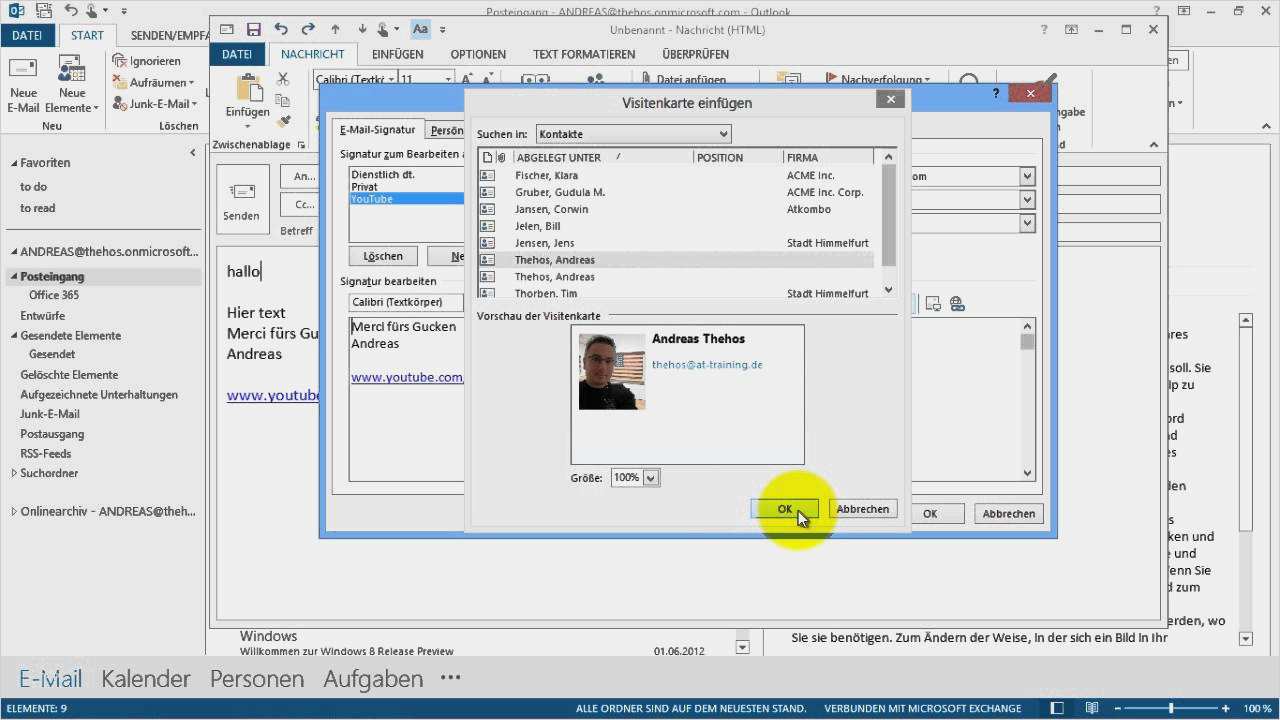Click the save disk icon in message toolbar

pos(254,30)
